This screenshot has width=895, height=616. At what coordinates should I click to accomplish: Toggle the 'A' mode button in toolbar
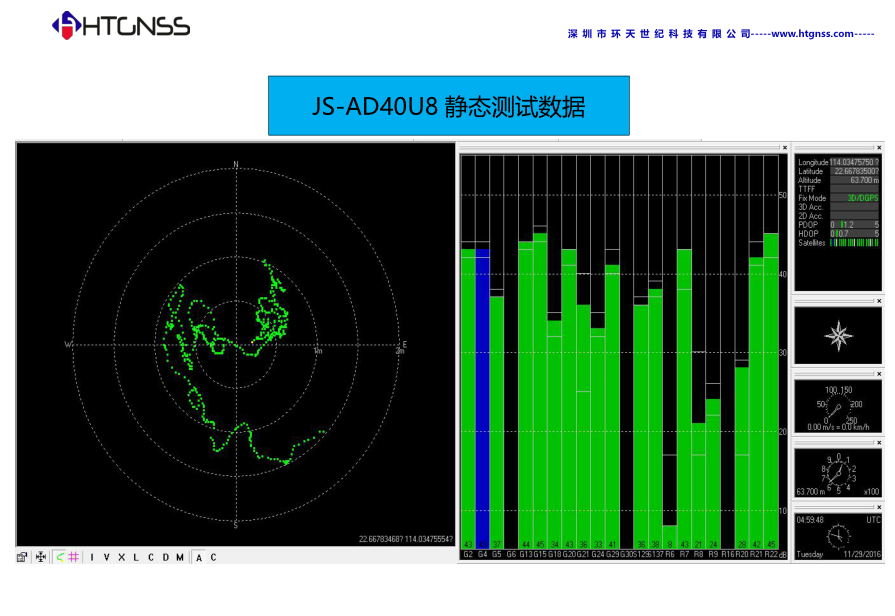tap(198, 557)
